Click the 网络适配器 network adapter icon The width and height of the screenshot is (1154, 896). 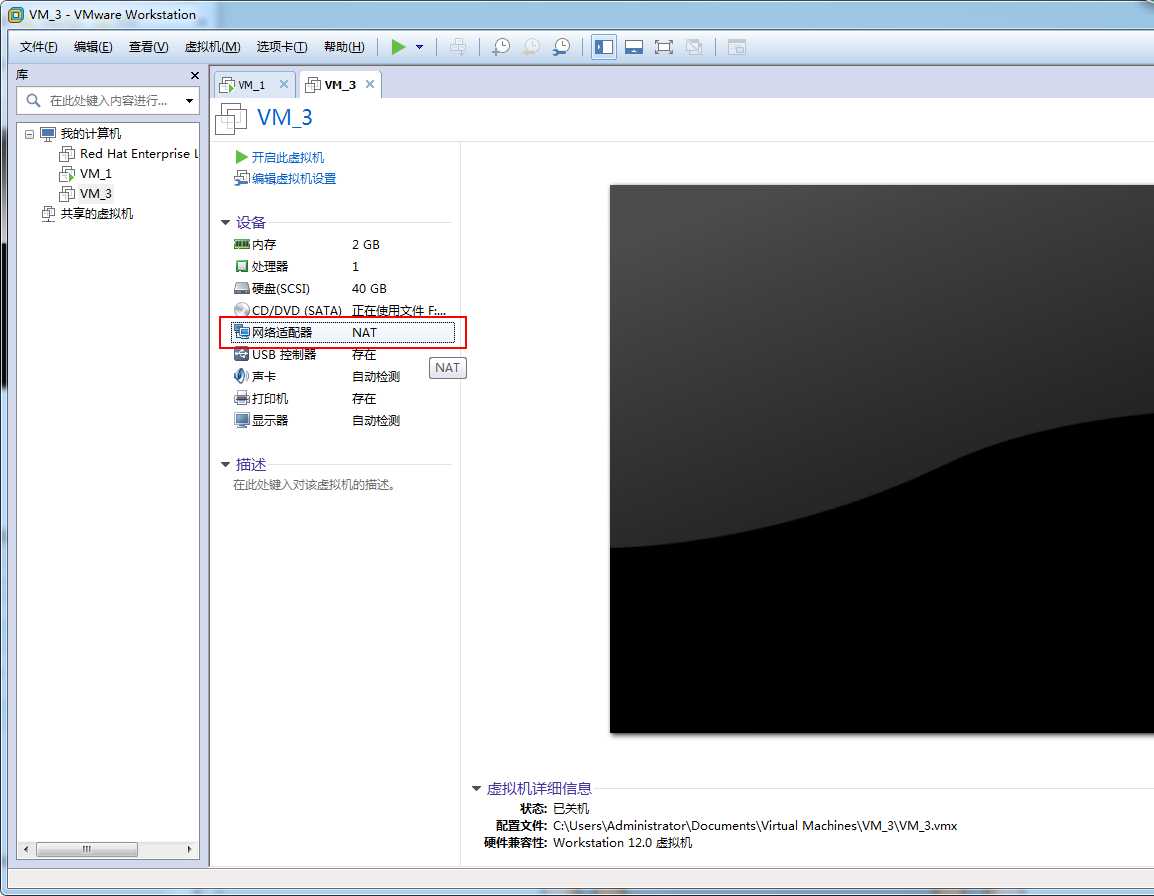coord(241,332)
